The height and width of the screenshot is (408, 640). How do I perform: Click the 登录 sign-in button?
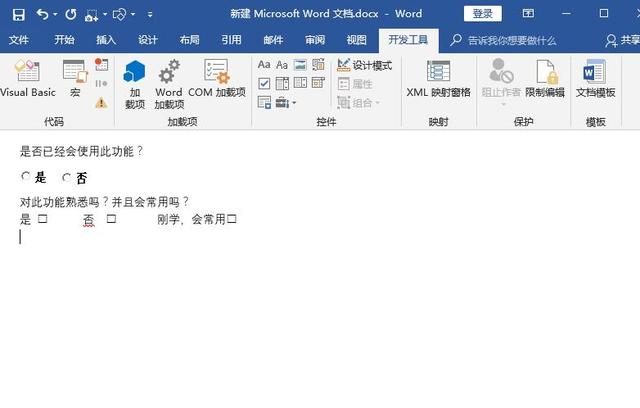(x=482, y=13)
